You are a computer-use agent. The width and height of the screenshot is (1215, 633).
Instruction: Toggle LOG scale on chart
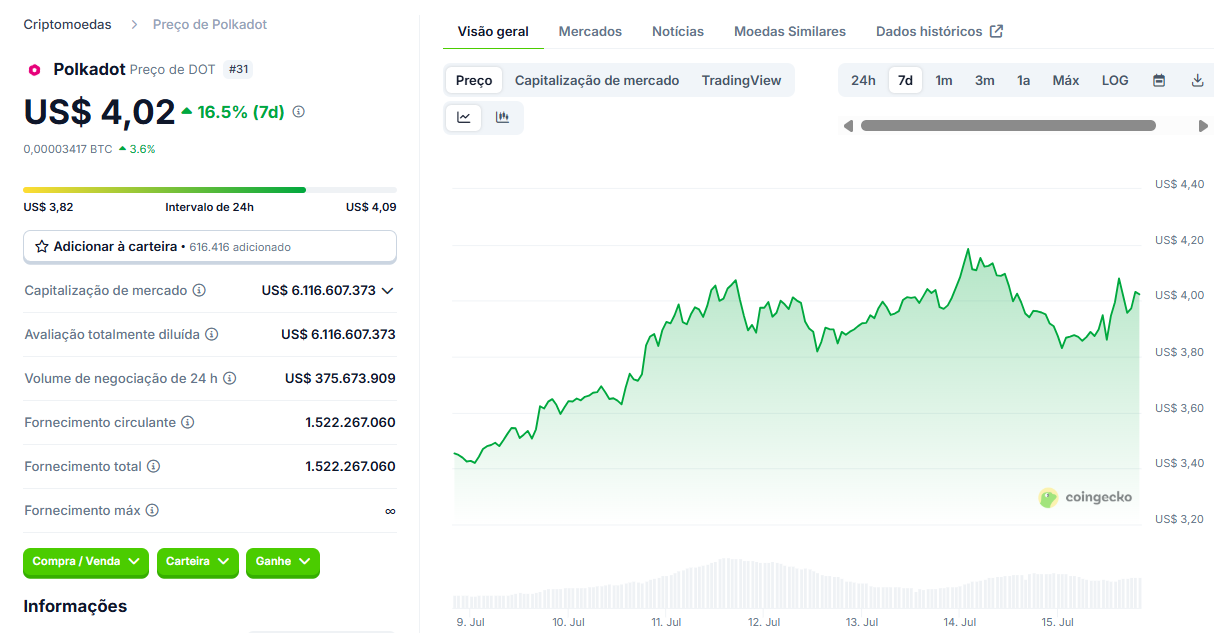pyautogui.click(x=1115, y=80)
